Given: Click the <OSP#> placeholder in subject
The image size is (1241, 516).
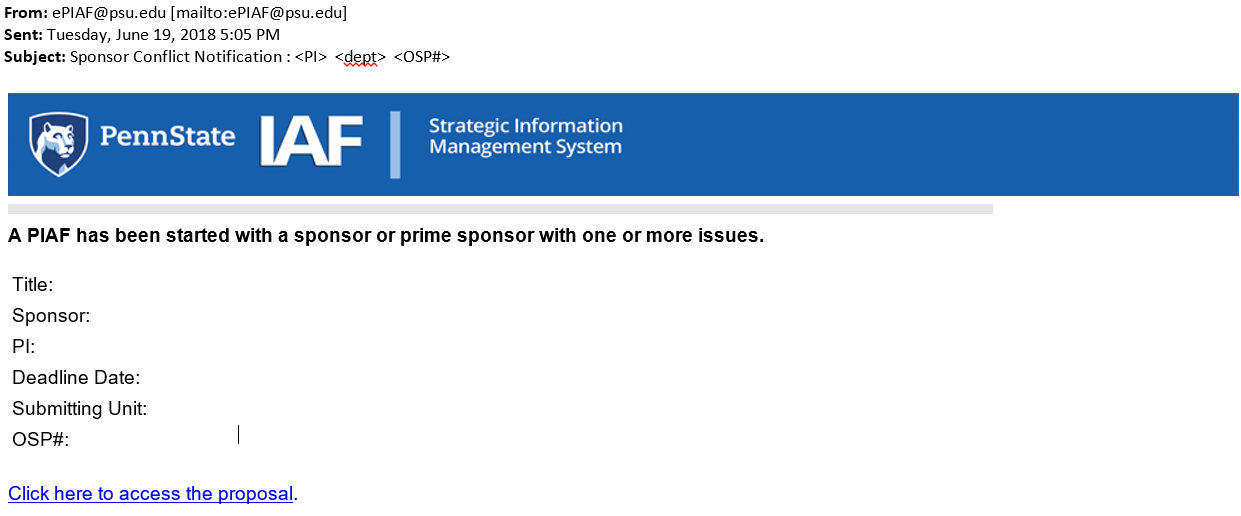Looking at the screenshot, I should click(x=422, y=57).
